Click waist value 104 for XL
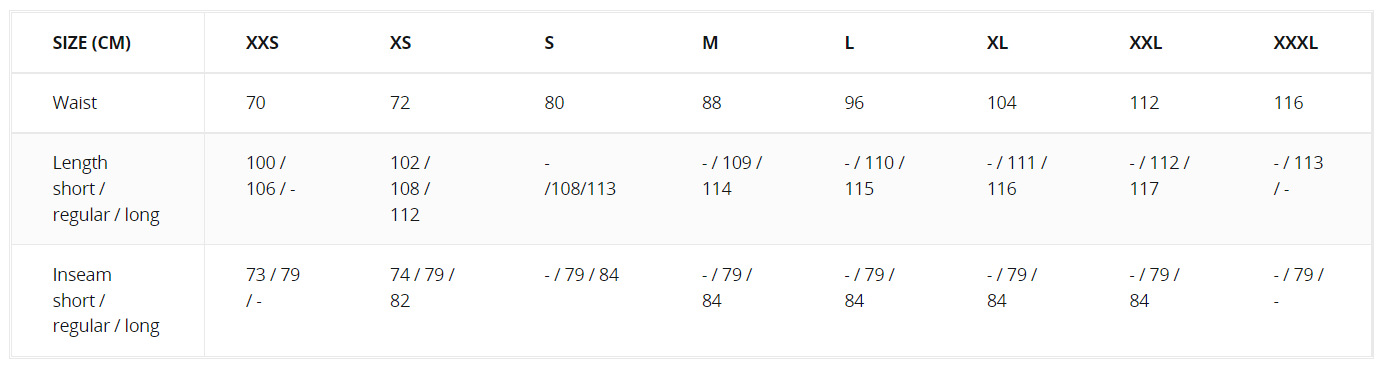 pyautogui.click(x=1002, y=103)
